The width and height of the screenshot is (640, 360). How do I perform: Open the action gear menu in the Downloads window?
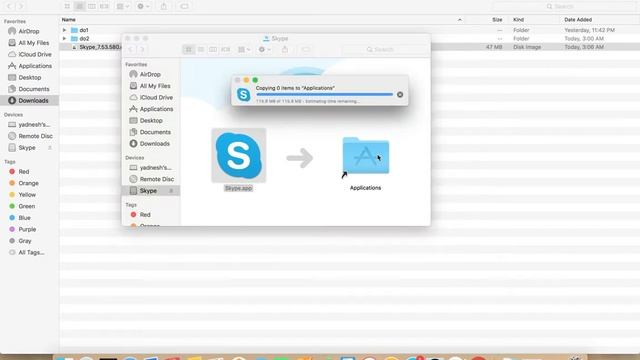click(143, 7)
